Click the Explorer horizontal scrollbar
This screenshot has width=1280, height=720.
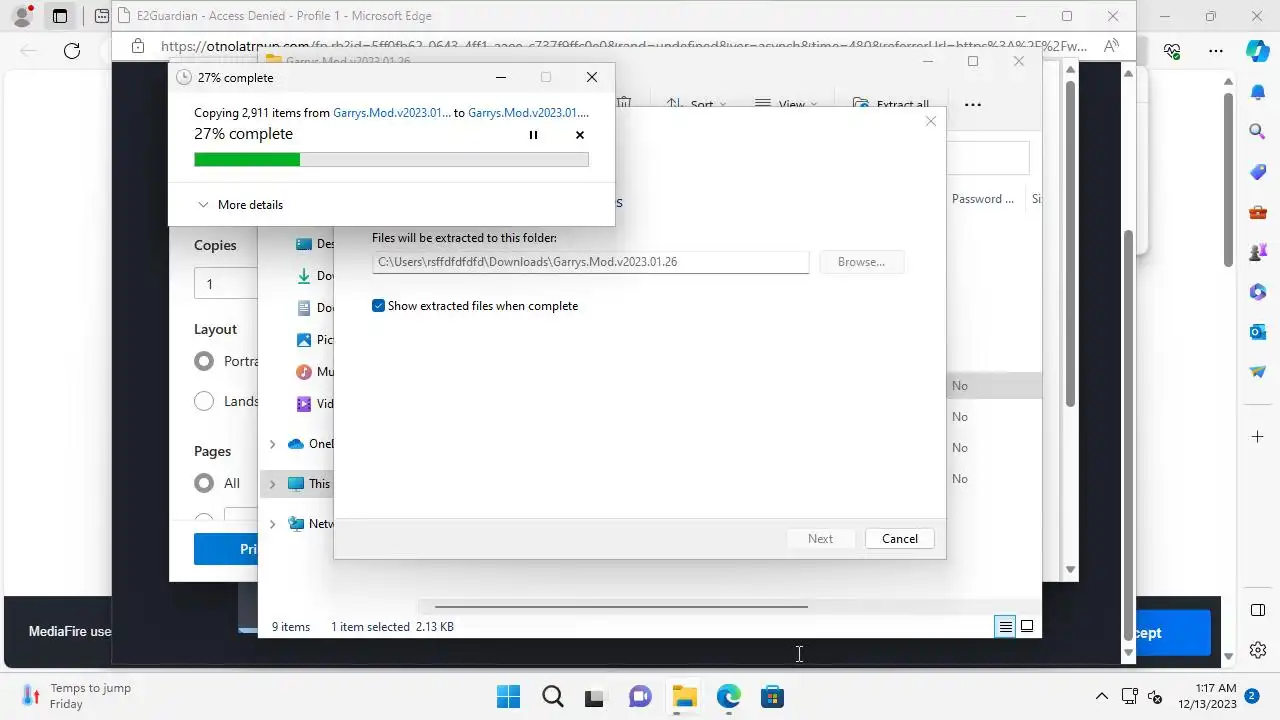coord(621,607)
